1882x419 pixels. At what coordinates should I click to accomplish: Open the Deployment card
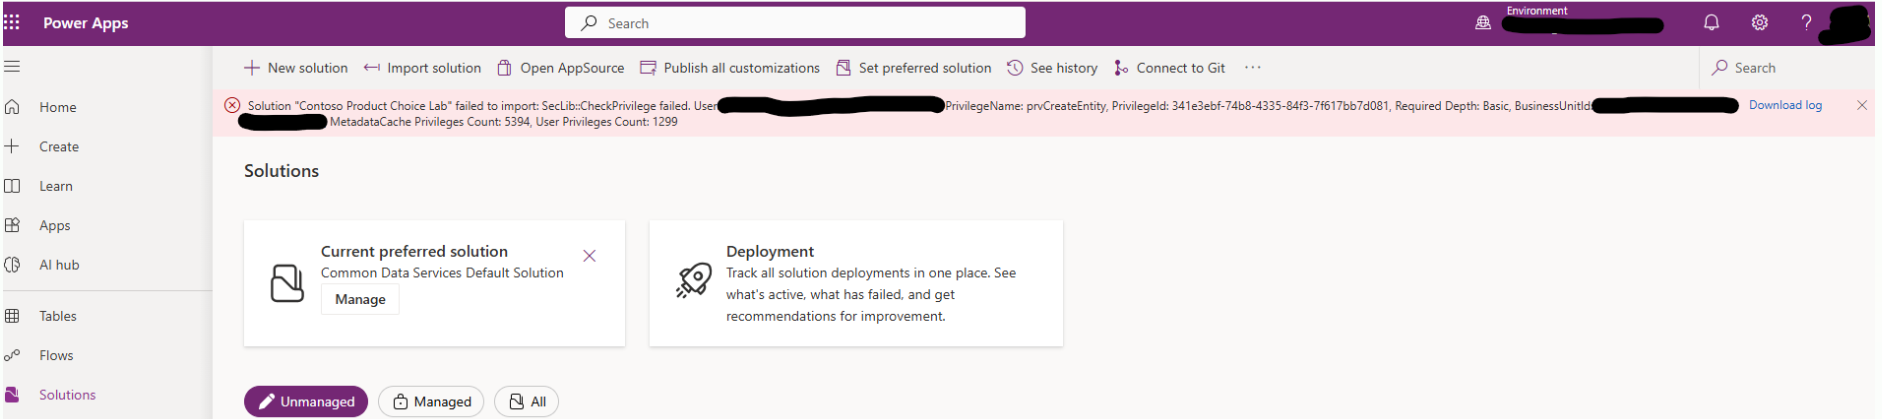[x=856, y=283]
